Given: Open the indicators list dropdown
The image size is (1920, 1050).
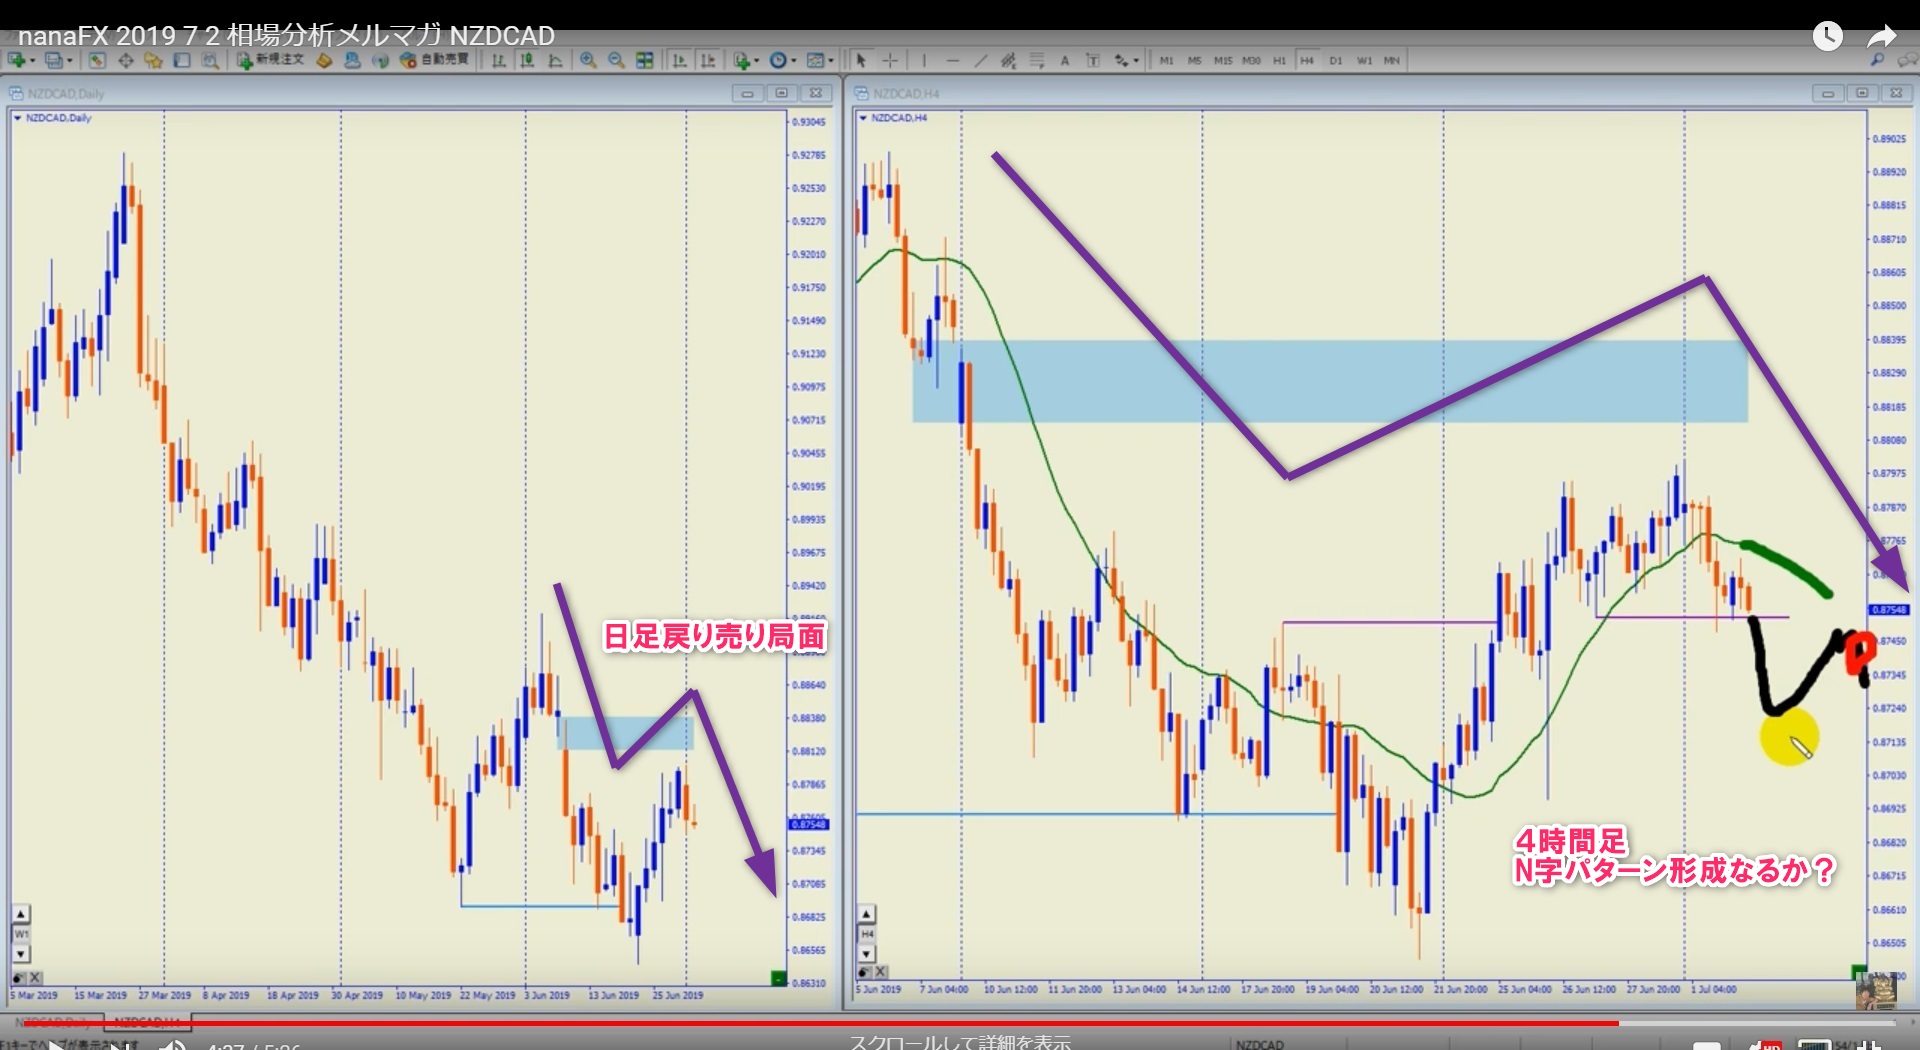Looking at the screenshot, I should [x=745, y=61].
